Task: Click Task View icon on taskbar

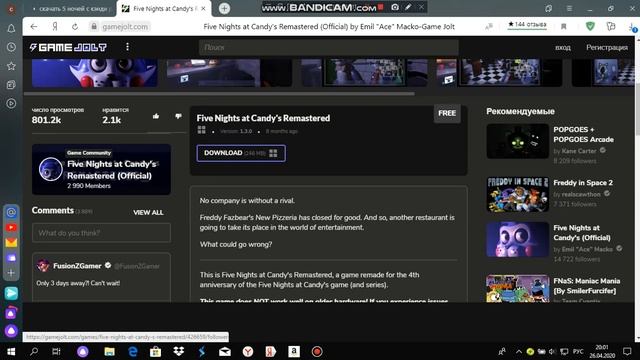Action: tap(56, 351)
